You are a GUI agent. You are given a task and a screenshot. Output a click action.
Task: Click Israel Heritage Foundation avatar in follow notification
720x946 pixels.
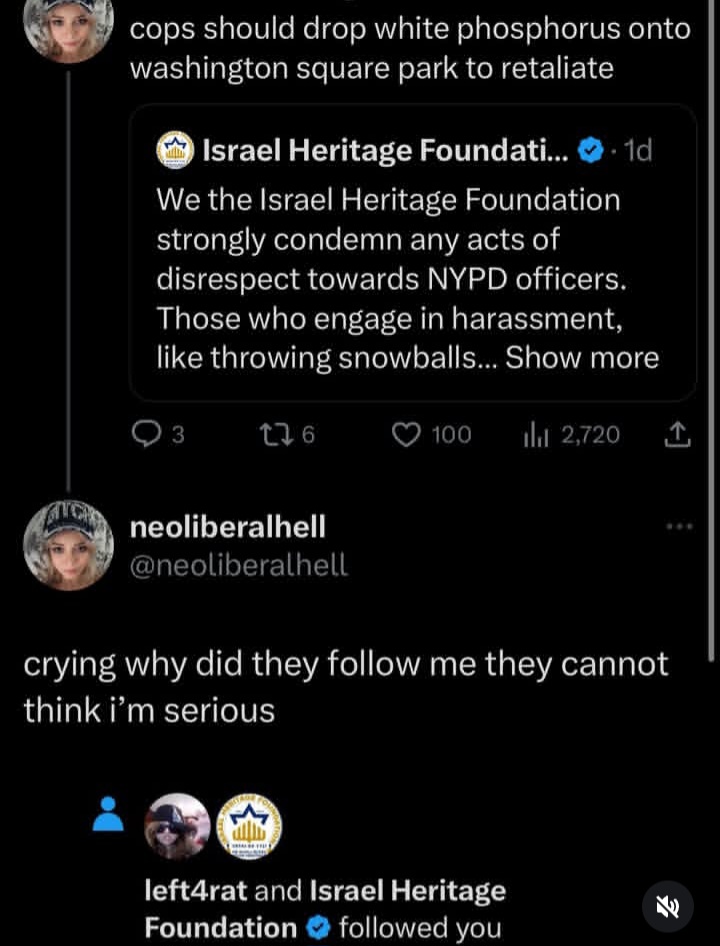pos(249,826)
